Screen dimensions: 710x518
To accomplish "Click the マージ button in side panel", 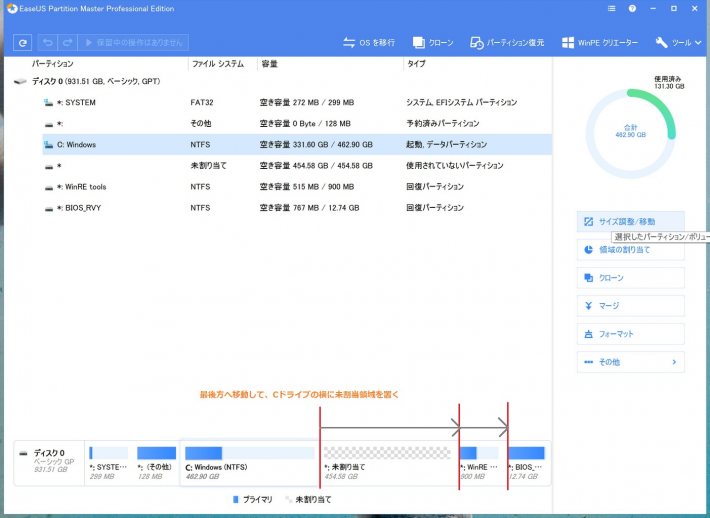I will tap(630, 306).
